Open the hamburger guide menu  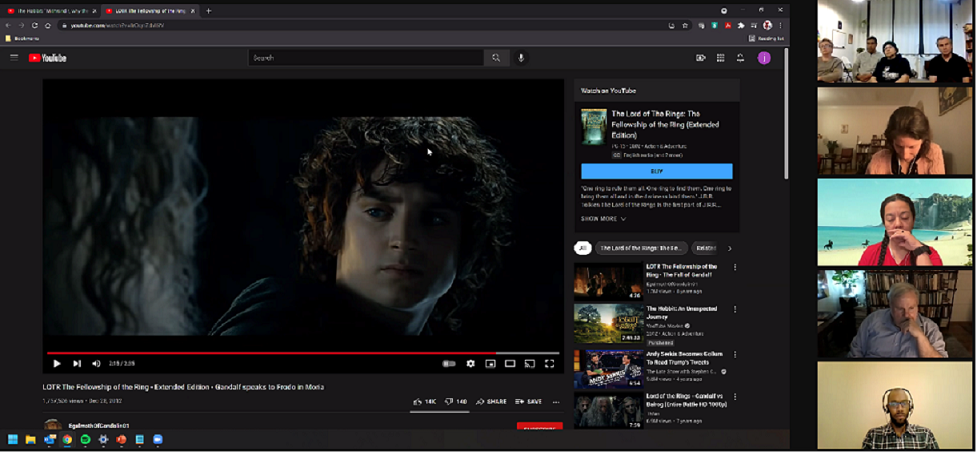click(x=14, y=58)
